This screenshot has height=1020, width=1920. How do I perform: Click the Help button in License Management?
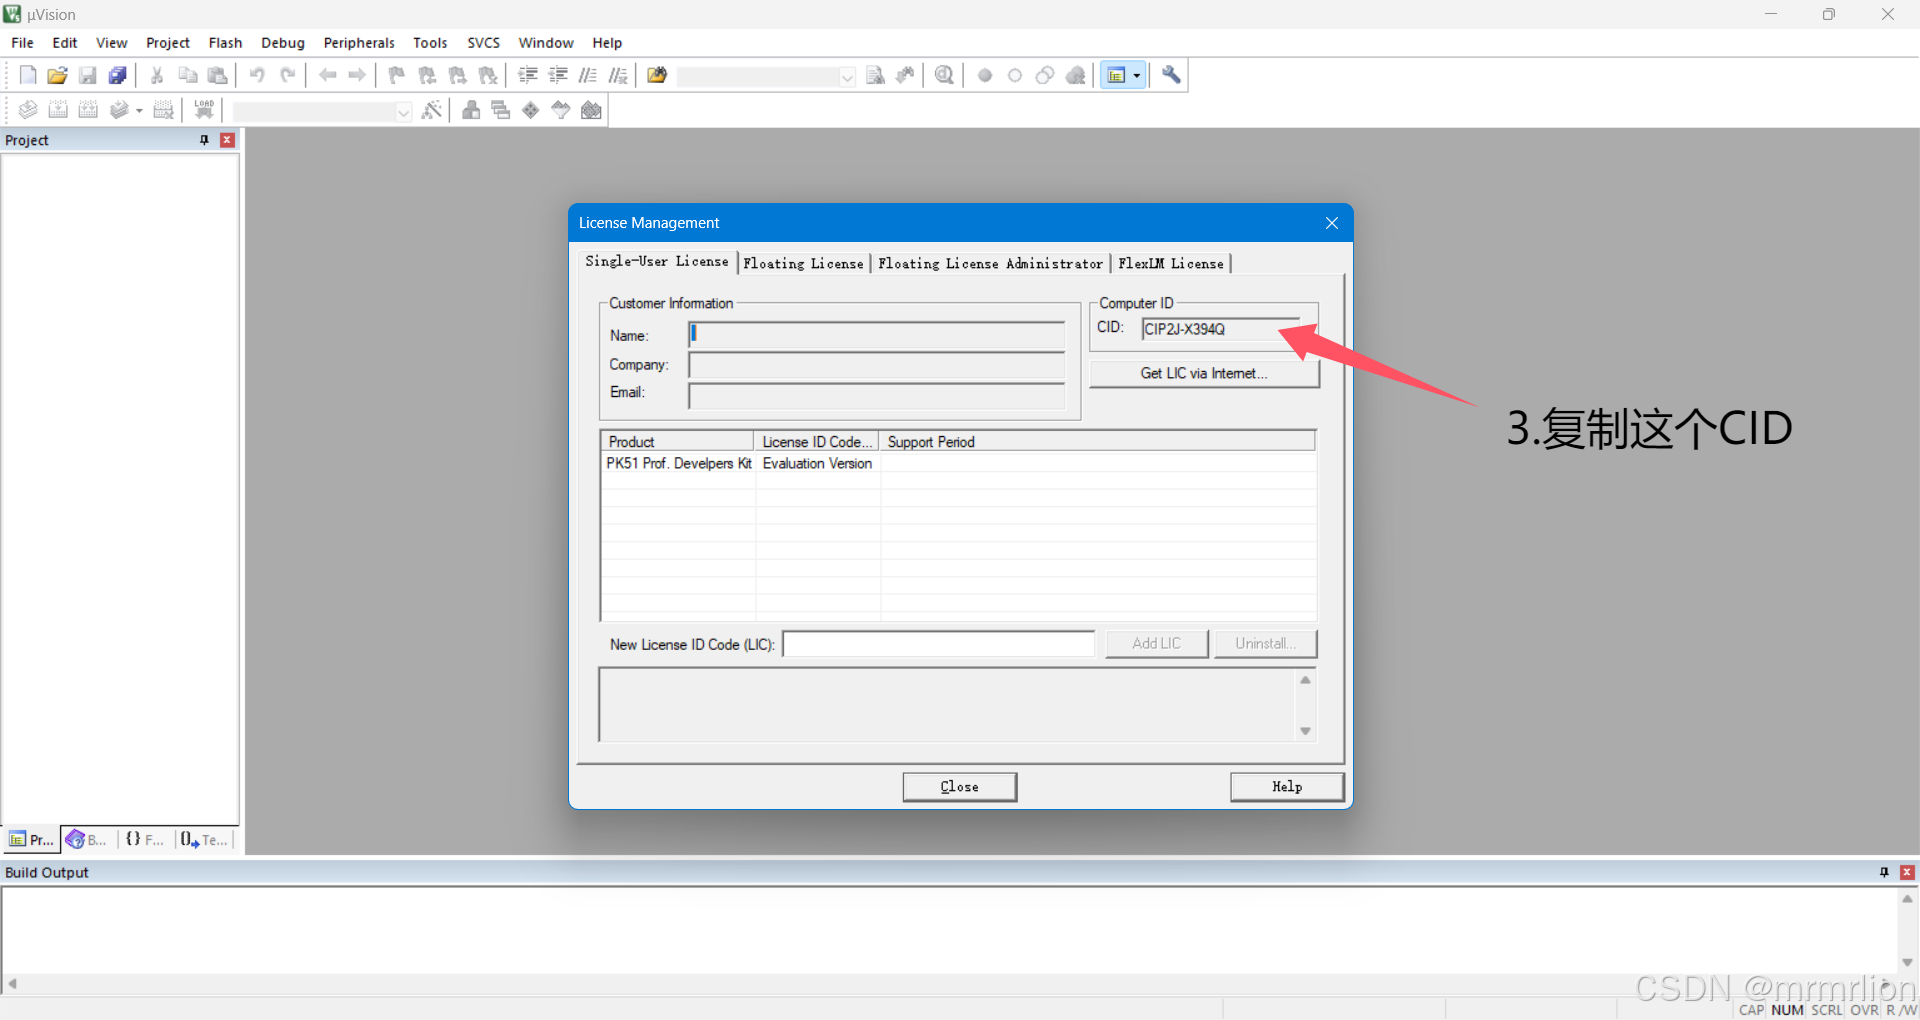coord(1287,787)
